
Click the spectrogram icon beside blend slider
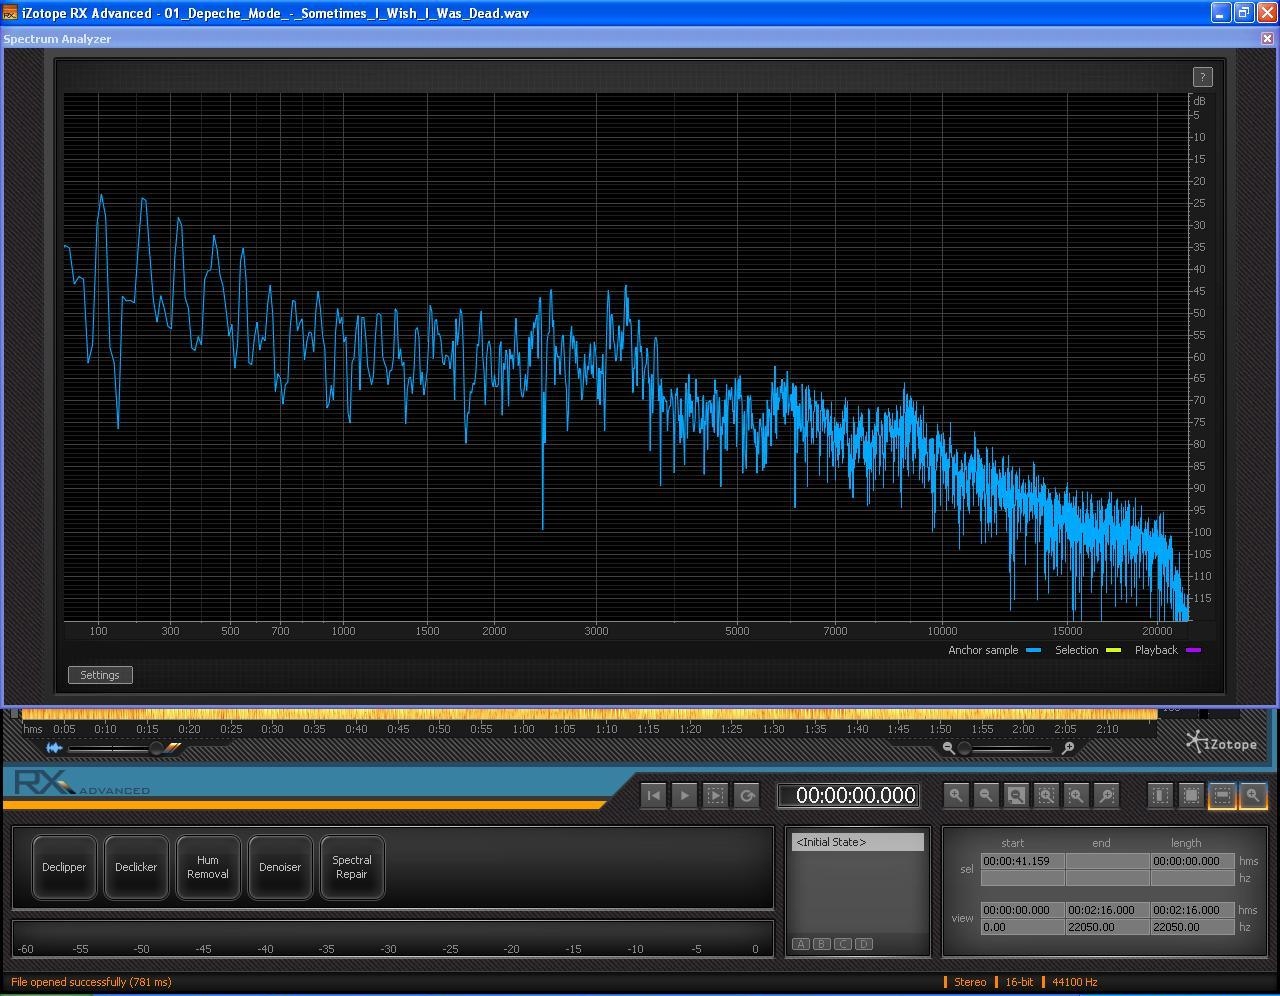(x=174, y=747)
